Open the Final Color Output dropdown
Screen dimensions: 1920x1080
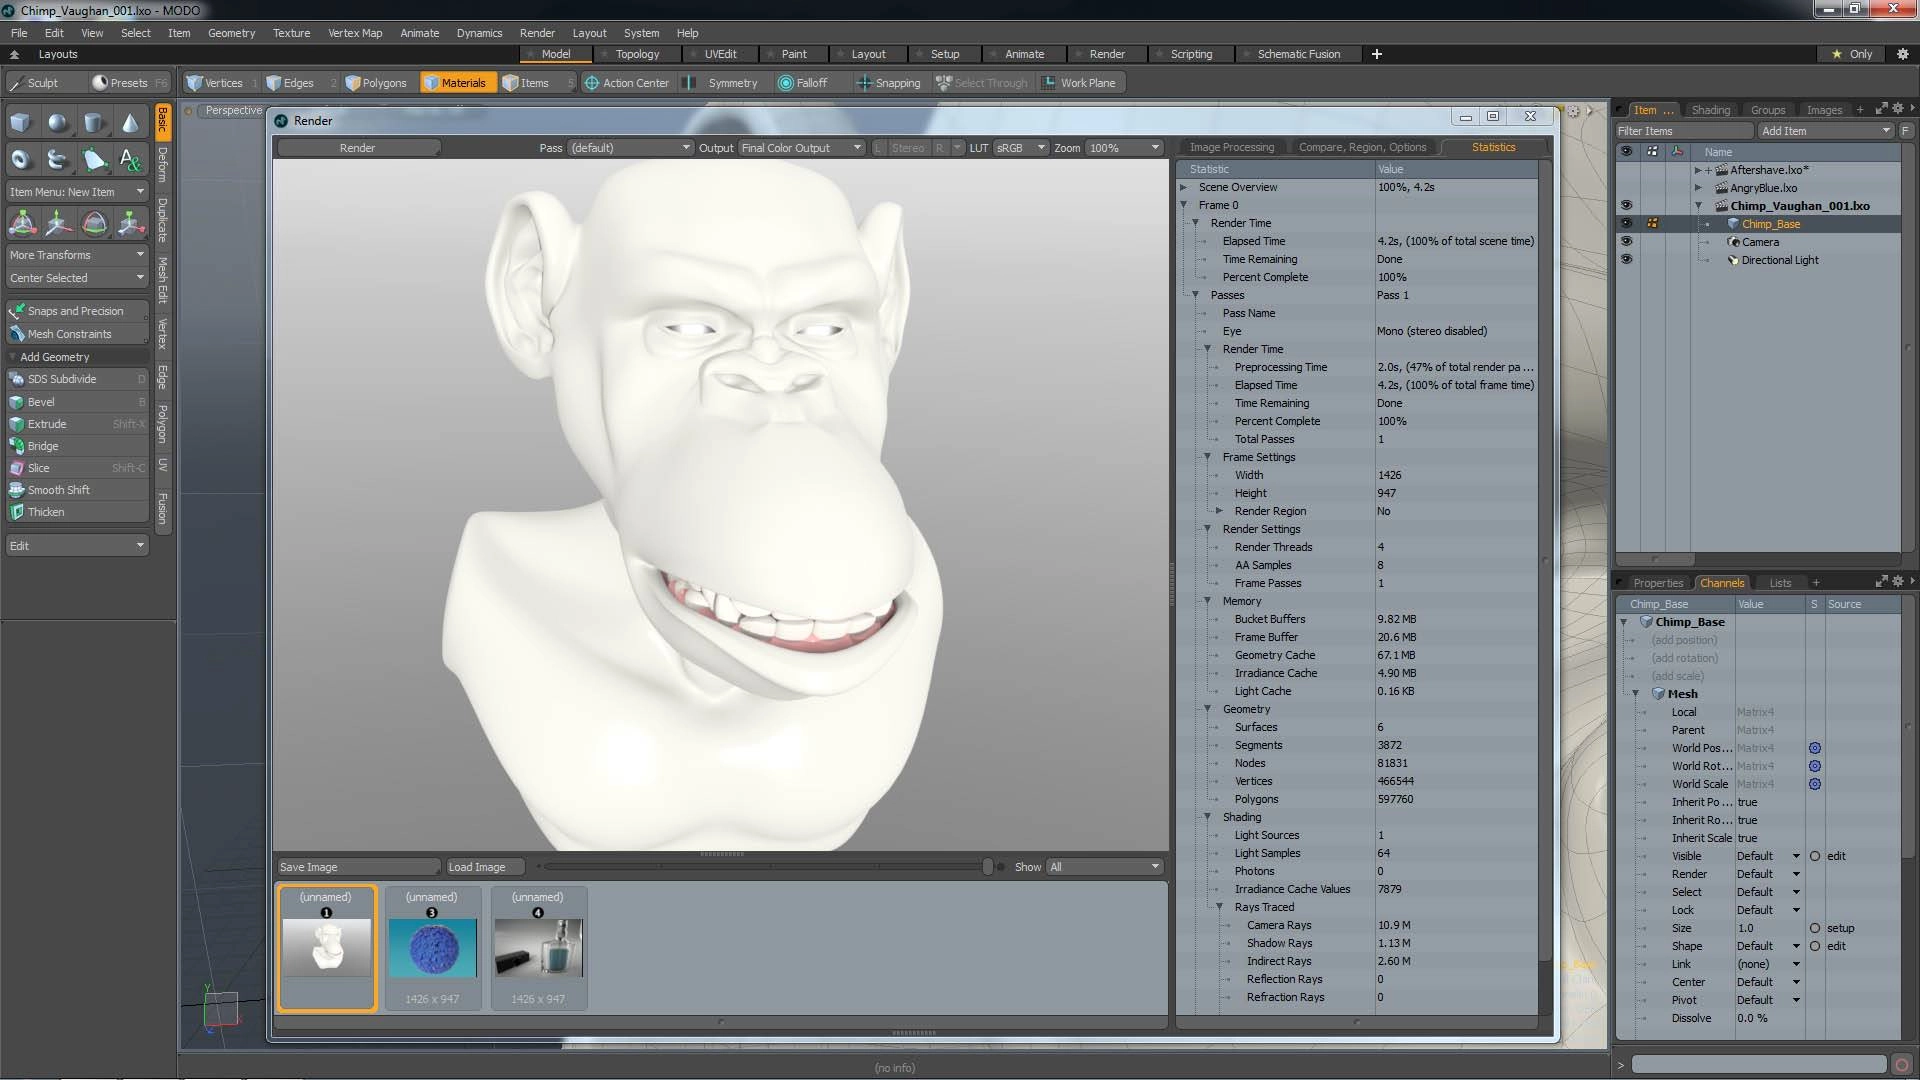tap(801, 148)
